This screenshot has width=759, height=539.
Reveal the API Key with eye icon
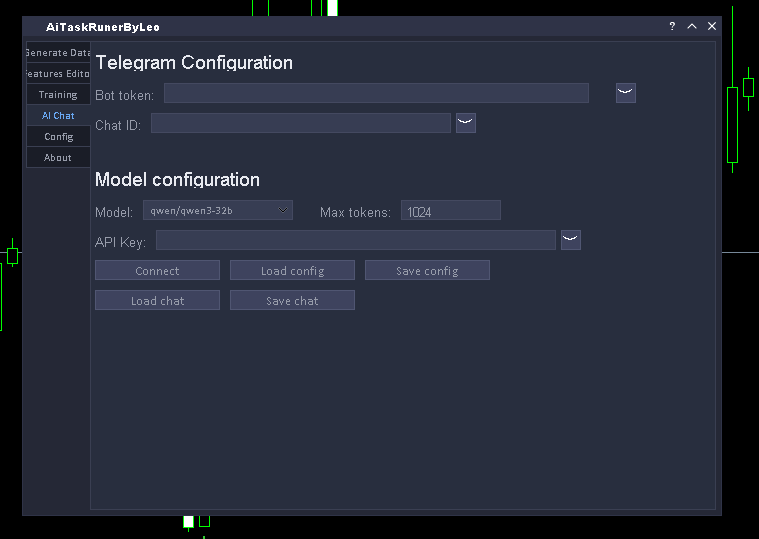click(570, 240)
